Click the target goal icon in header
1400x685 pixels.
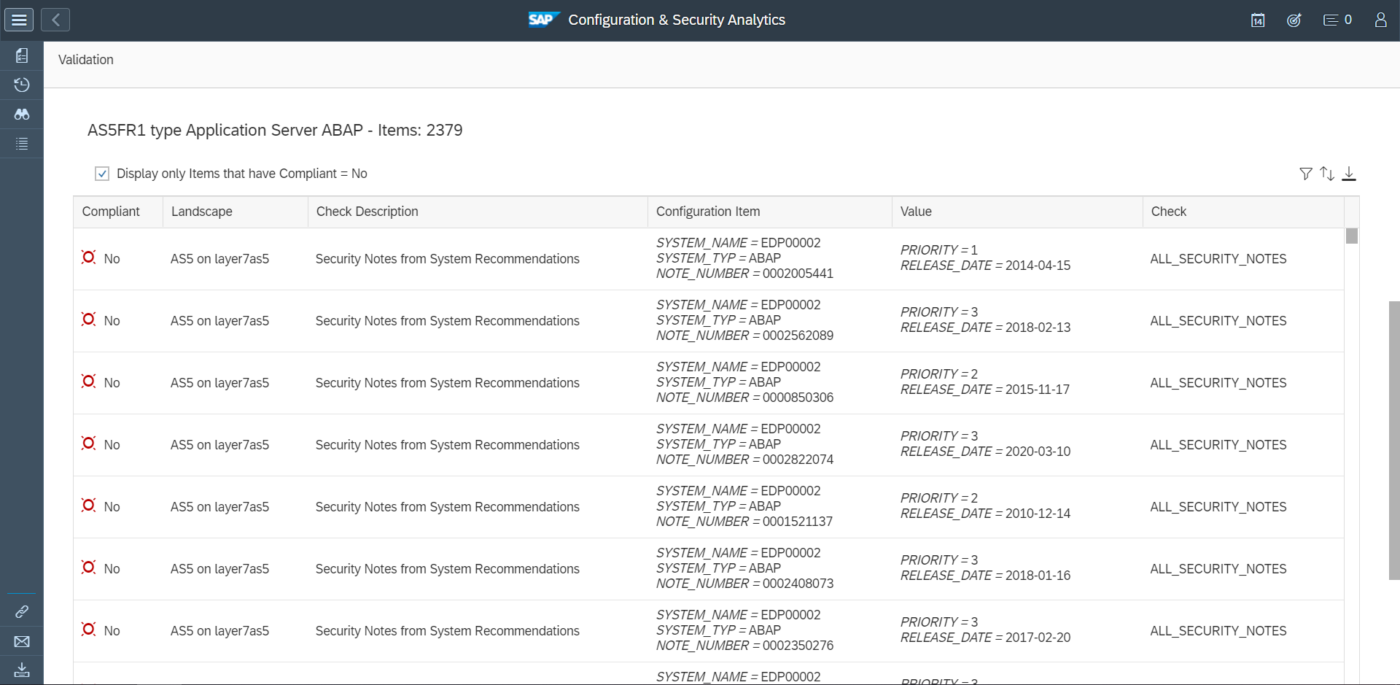click(x=1294, y=20)
